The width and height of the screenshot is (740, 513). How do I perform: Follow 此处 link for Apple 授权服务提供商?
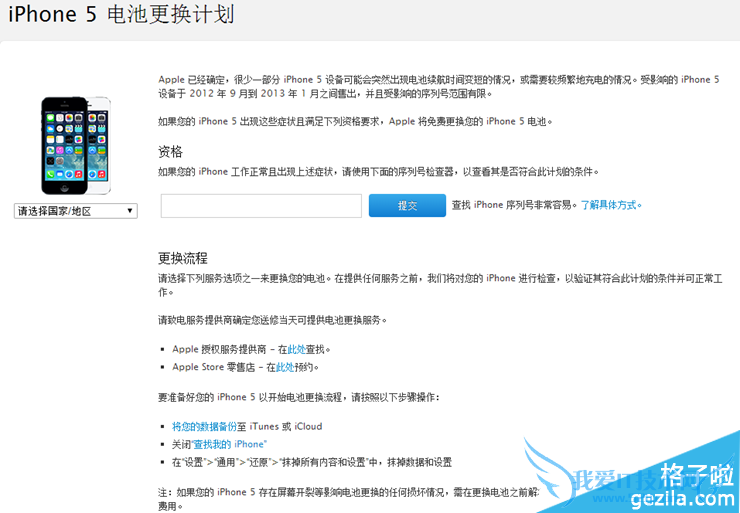tap(296, 350)
